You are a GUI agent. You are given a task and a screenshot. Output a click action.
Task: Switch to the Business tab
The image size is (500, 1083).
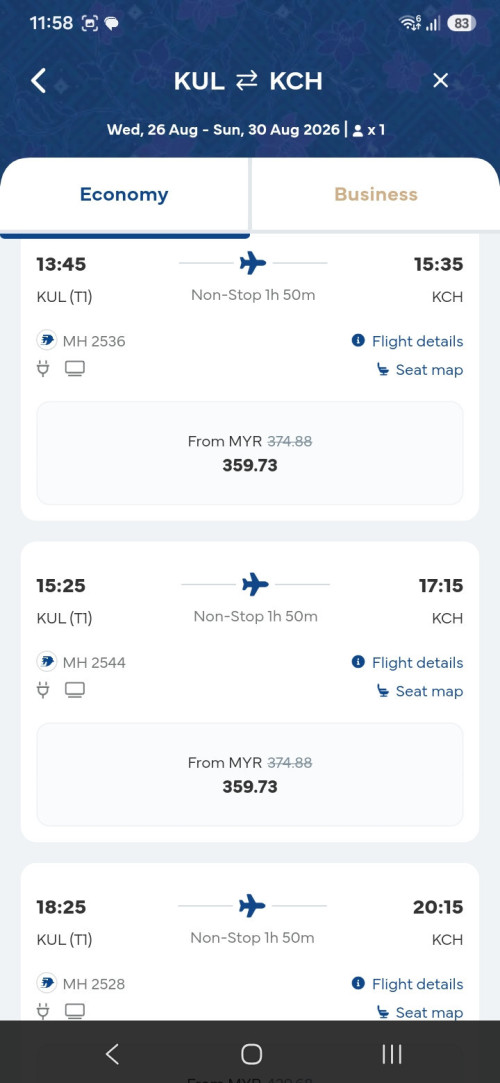click(376, 194)
